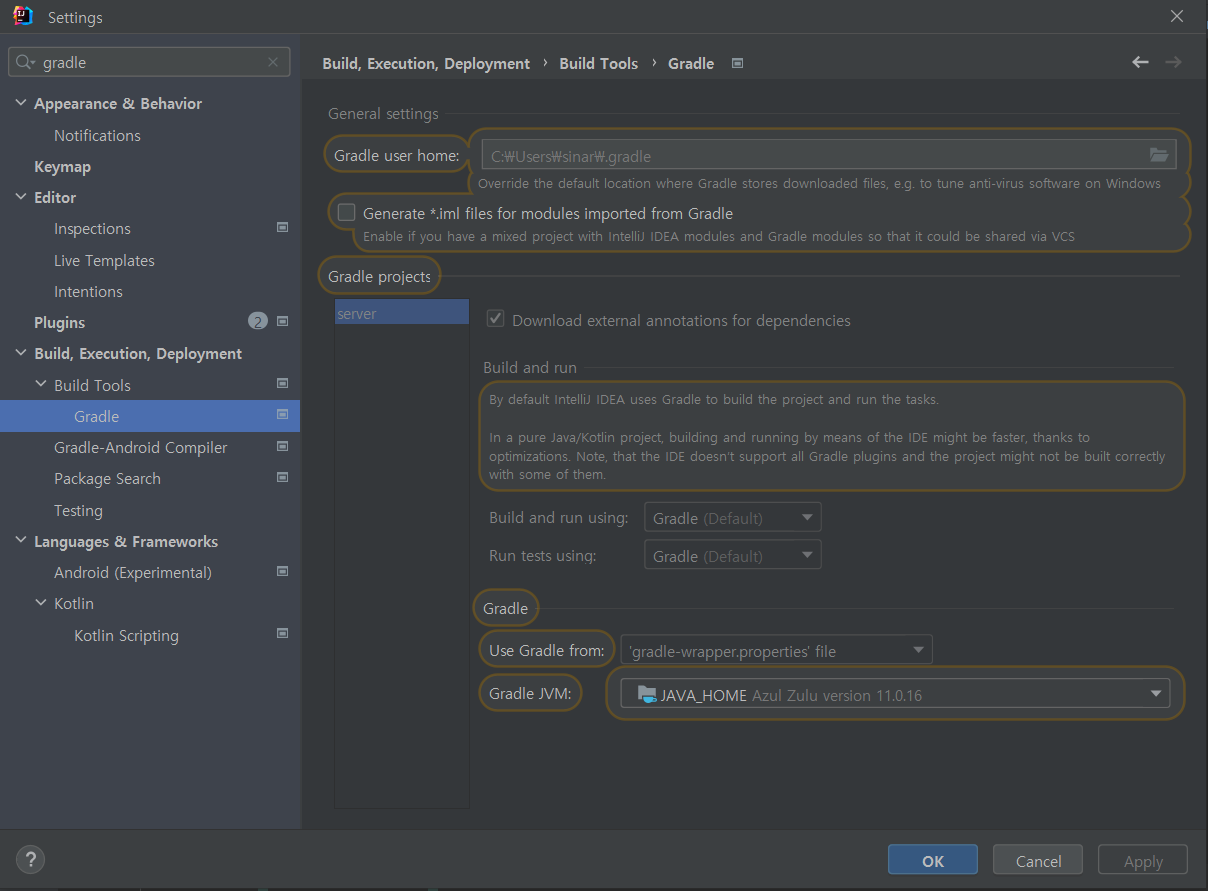Click project settings icon beside Inspections

[282, 228]
